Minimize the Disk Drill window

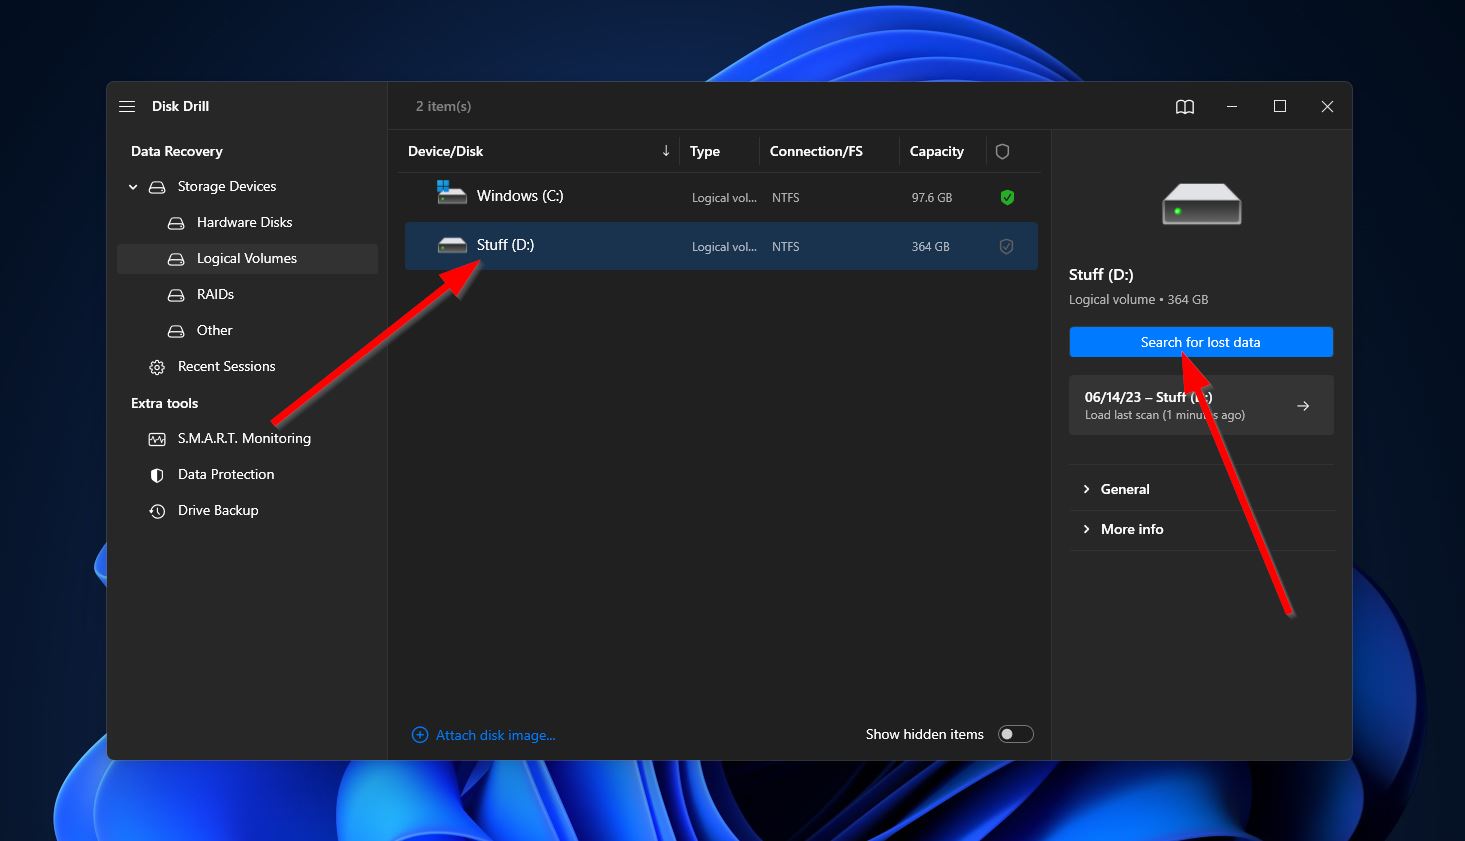click(x=1232, y=106)
